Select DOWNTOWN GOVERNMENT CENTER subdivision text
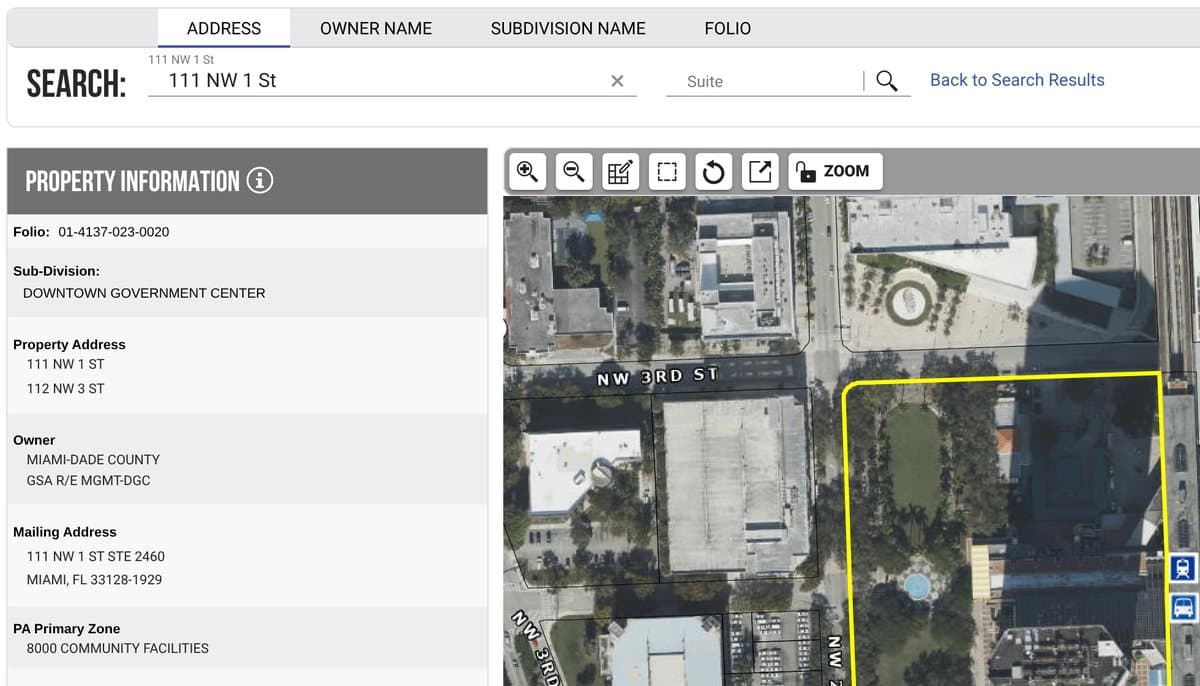The image size is (1200, 686). pyautogui.click(x=144, y=293)
